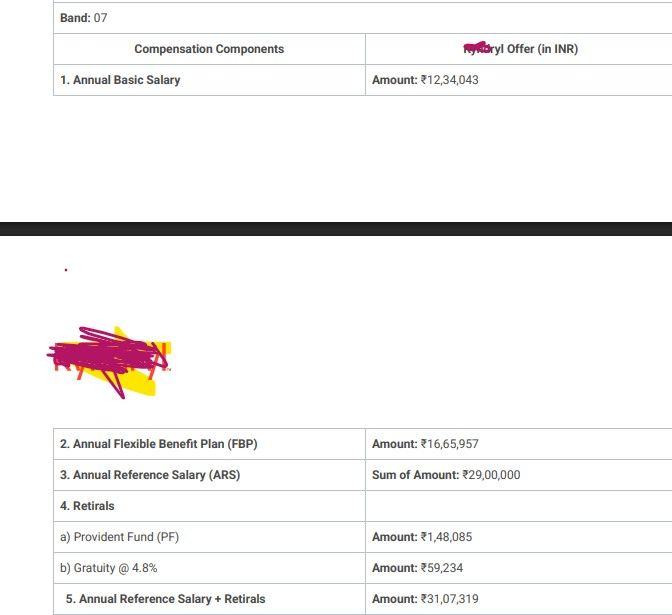Select the Retirals section heading
The width and height of the screenshot is (672, 615).
[x=87, y=506]
